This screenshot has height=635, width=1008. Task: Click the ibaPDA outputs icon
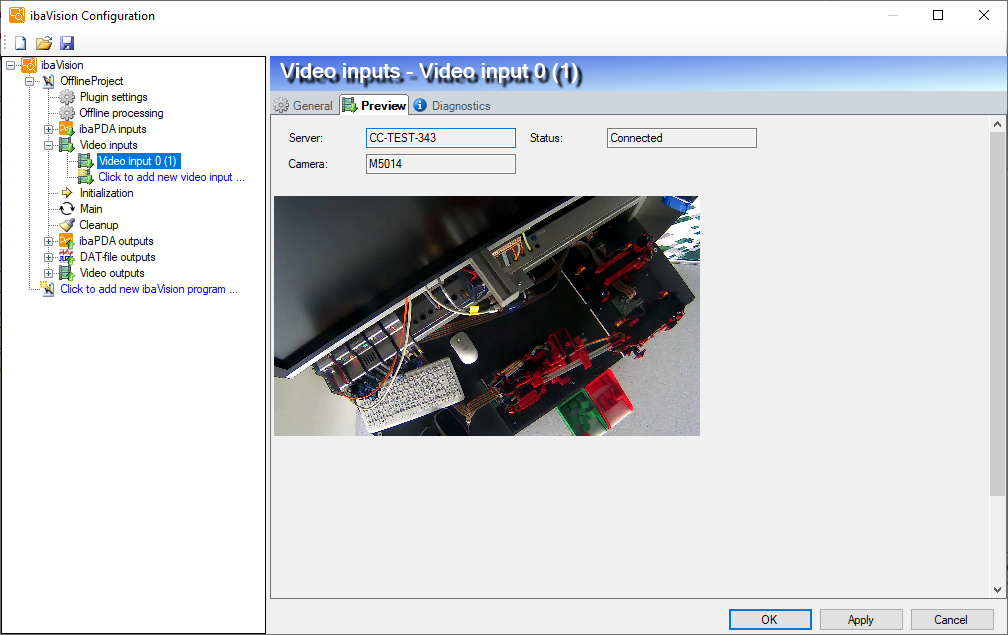pos(67,241)
